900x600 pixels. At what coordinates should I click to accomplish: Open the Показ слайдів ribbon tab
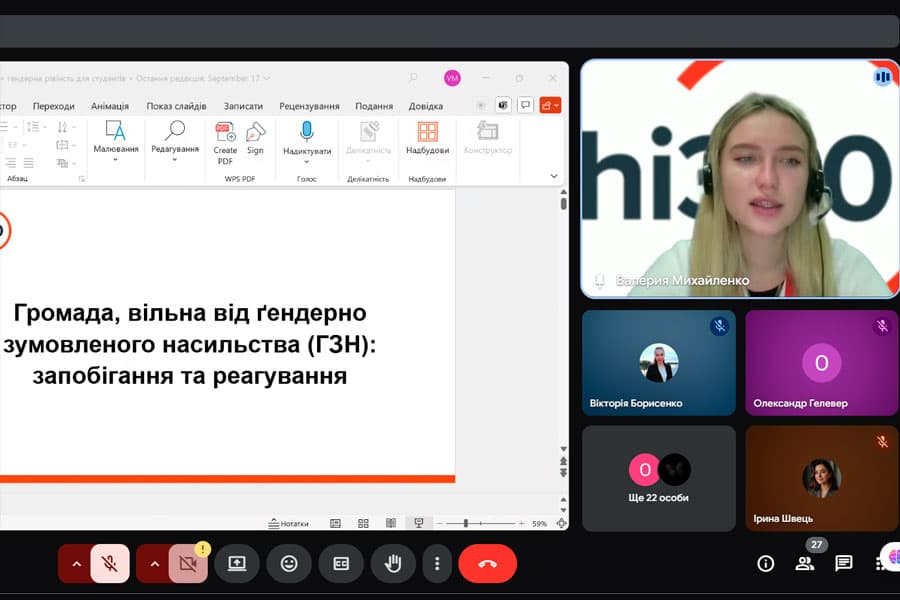click(x=176, y=106)
